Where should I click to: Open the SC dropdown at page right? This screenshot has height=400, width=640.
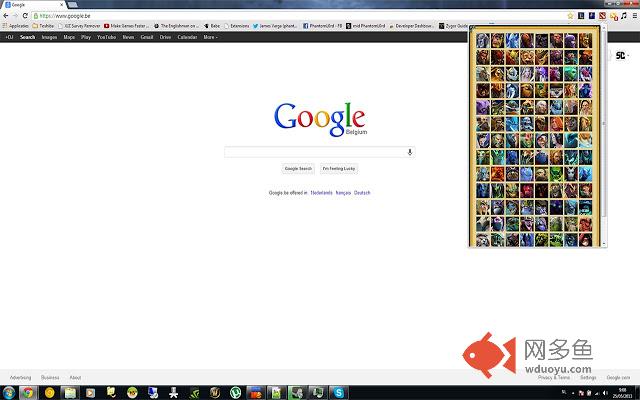click(622, 55)
